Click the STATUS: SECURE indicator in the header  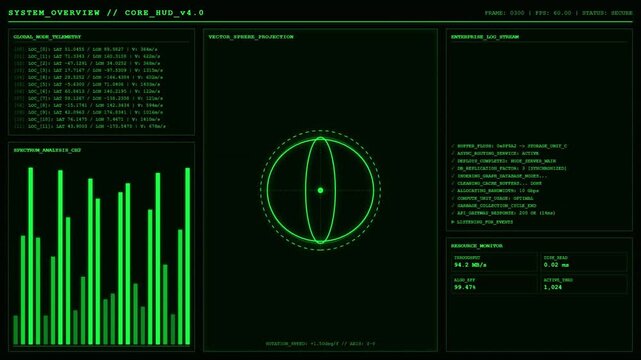coord(607,13)
